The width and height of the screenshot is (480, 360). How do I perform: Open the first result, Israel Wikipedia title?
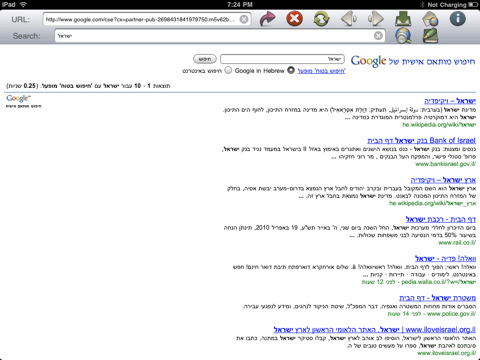[450, 101]
